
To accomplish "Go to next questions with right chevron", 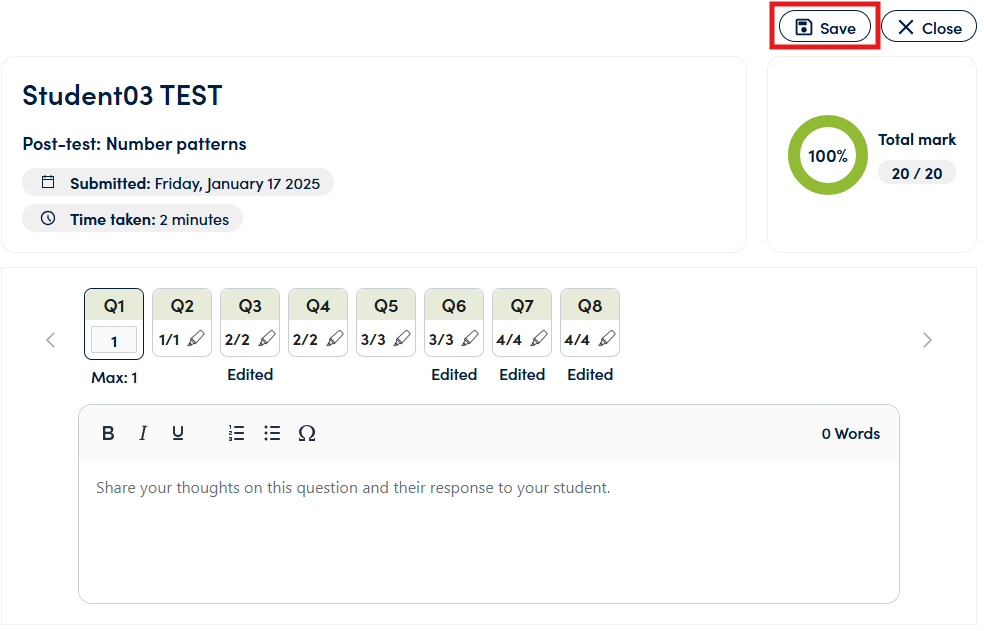I will (927, 340).
